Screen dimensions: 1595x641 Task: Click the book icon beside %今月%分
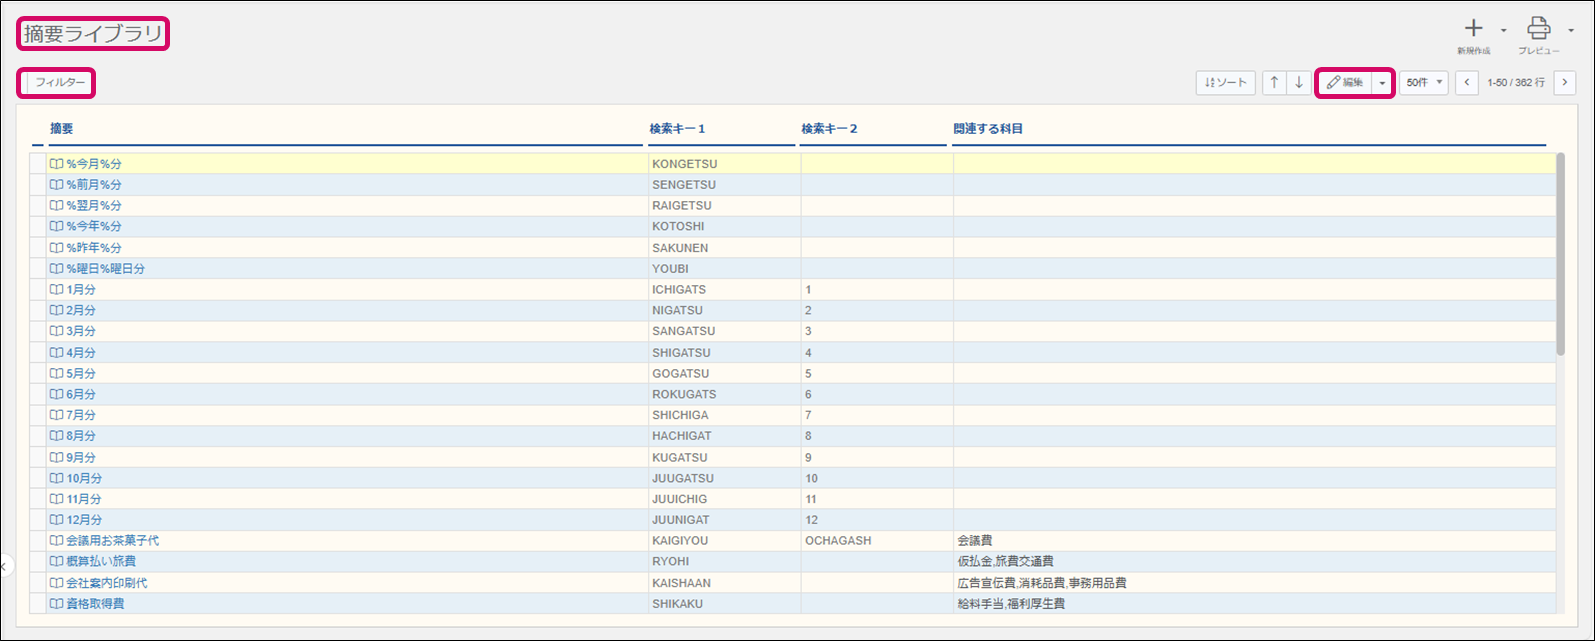(57, 164)
